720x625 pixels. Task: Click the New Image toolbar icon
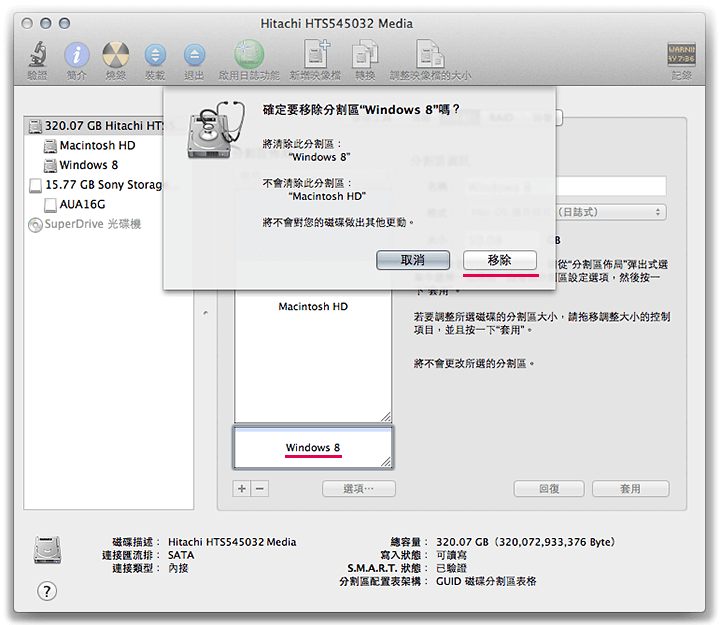pos(315,54)
